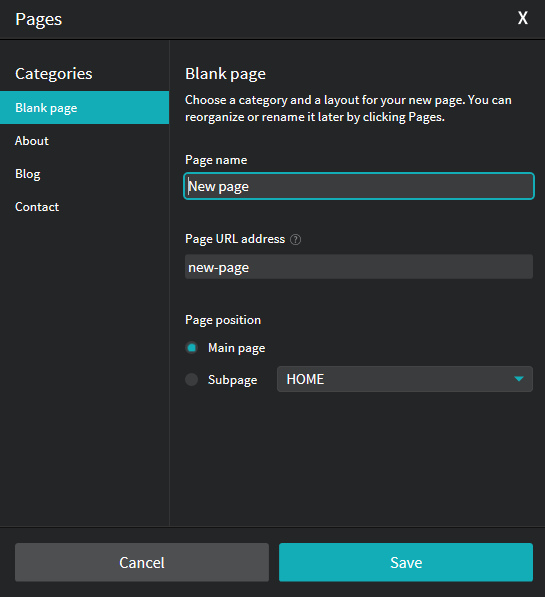Focus the Page URL address field
Image resolution: width=545 pixels, height=597 pixels.
click(359, 267)
